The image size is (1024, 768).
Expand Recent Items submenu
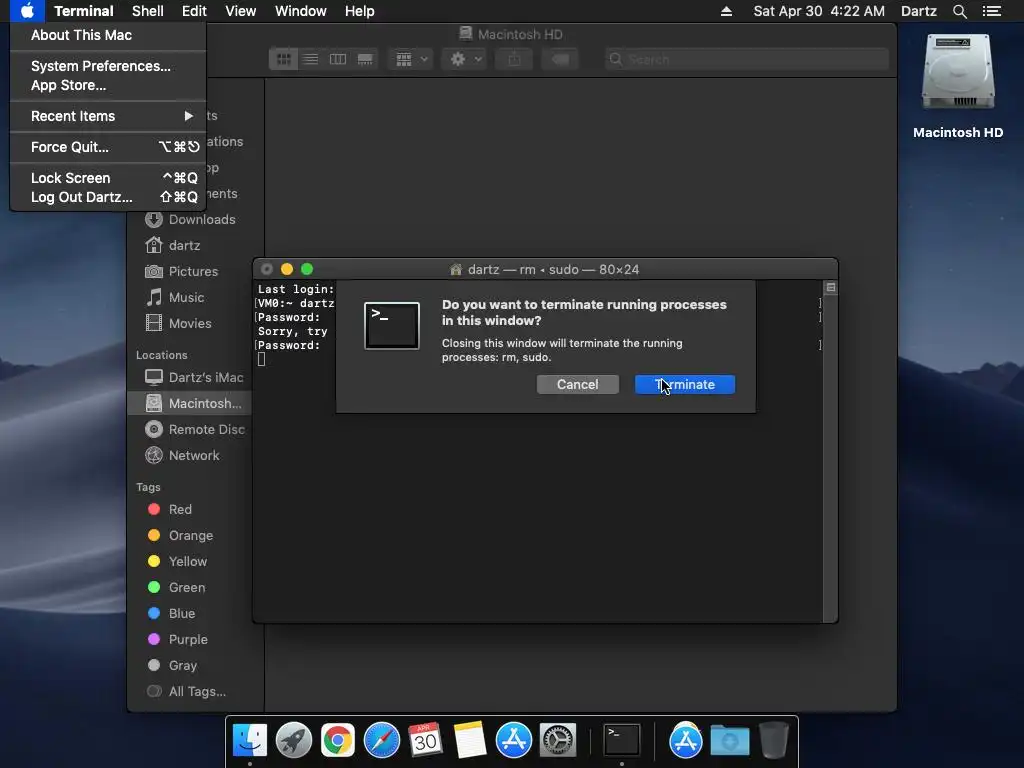(x=108, y=116)
